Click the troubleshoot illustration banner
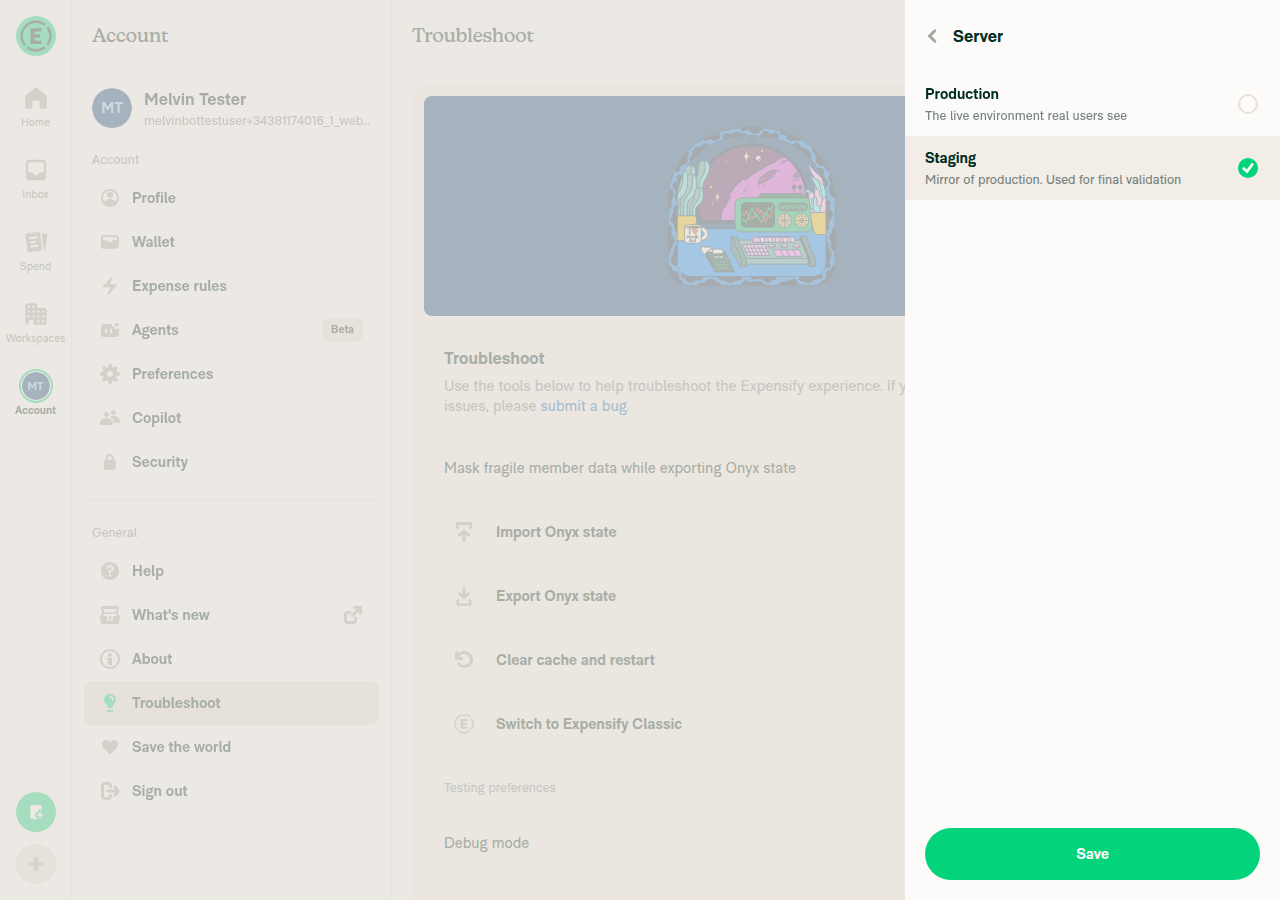Screen dimensions: 1280x900 pos(664,206)
